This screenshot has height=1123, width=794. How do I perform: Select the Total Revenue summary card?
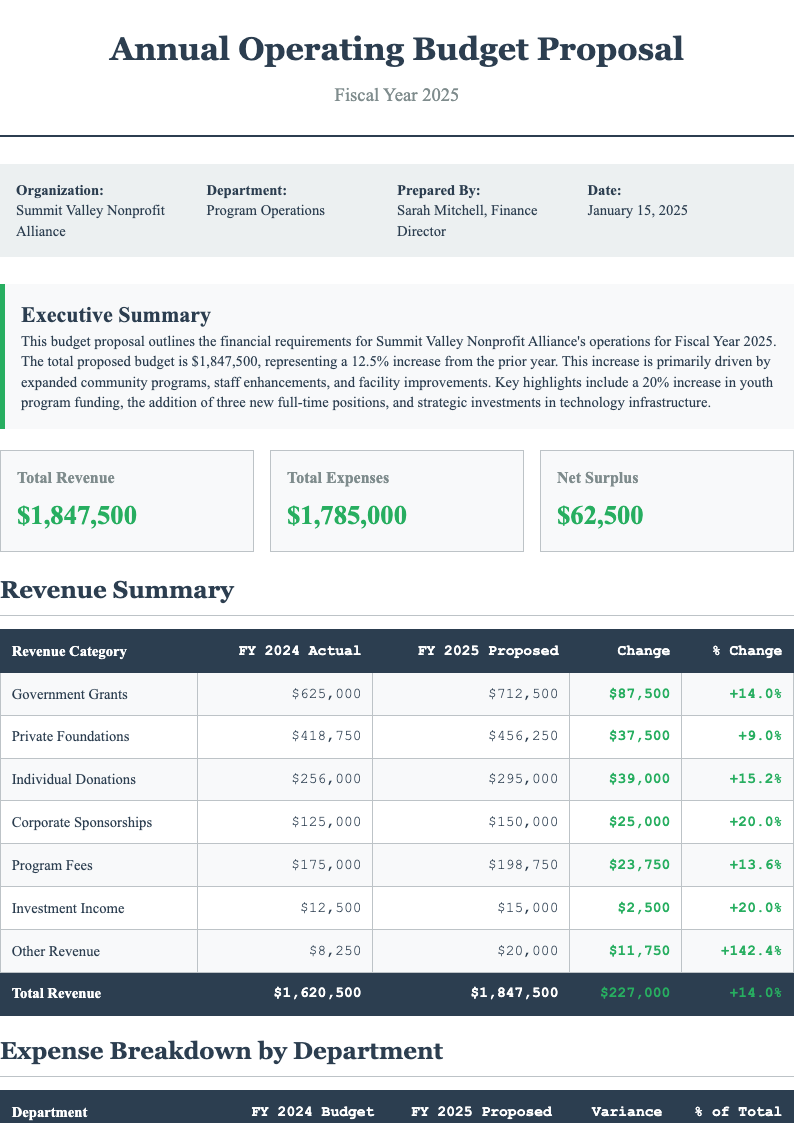click(127, 500)
